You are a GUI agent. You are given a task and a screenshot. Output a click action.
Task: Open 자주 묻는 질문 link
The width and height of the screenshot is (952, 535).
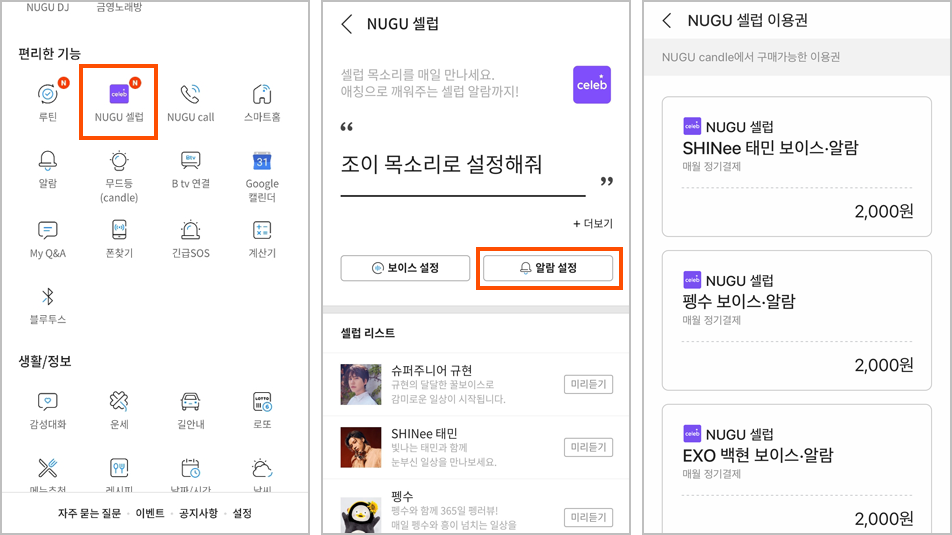(x=89, y=513)
